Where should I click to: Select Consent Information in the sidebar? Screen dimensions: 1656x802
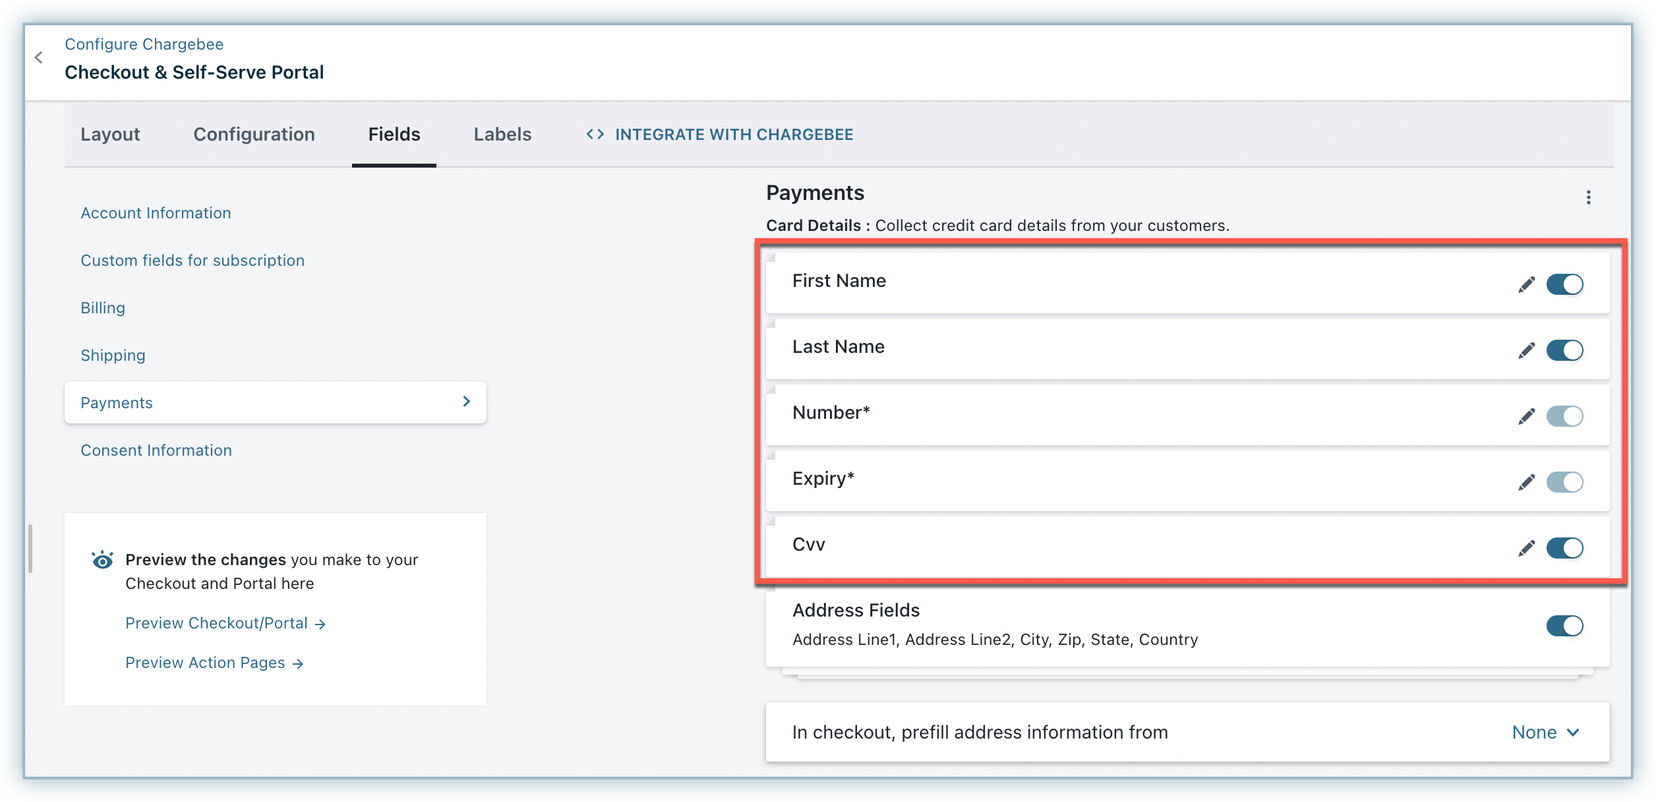156,451
